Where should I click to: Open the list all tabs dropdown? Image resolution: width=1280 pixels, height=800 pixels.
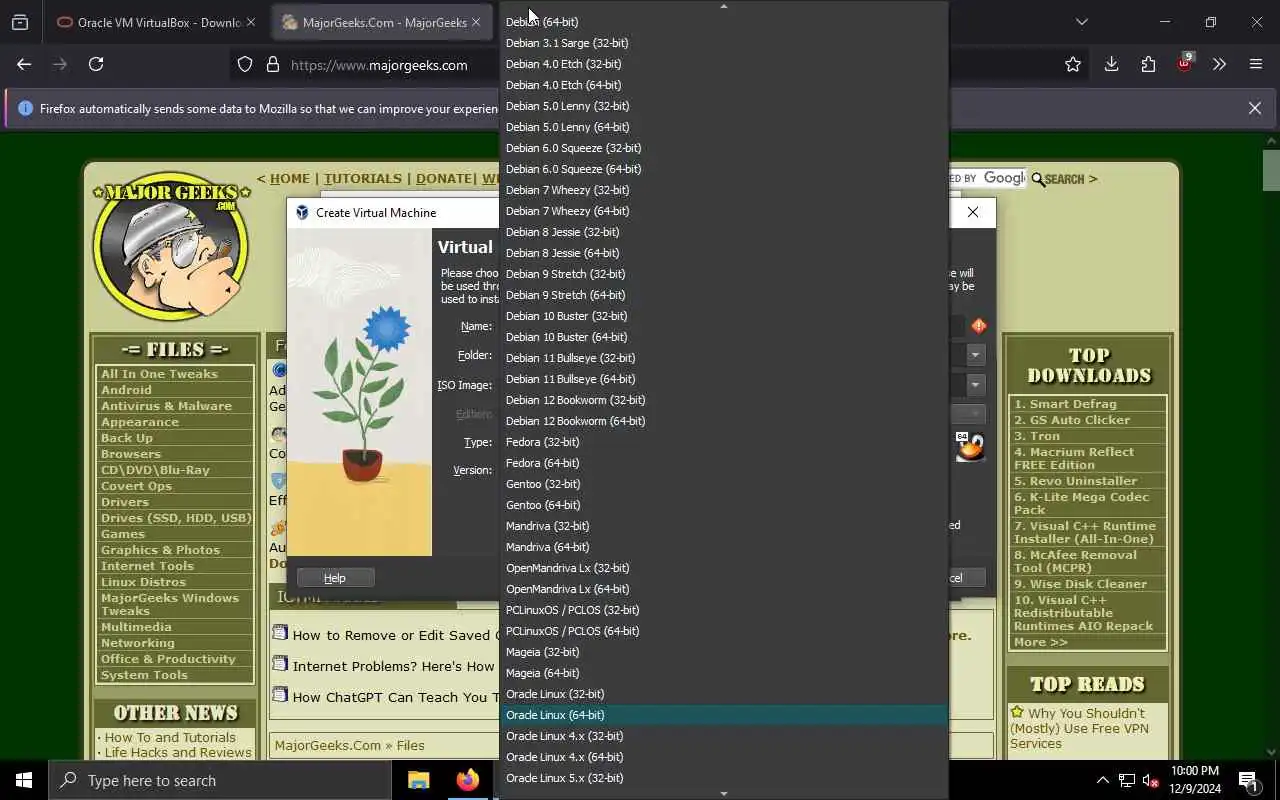pos(1081,22)
